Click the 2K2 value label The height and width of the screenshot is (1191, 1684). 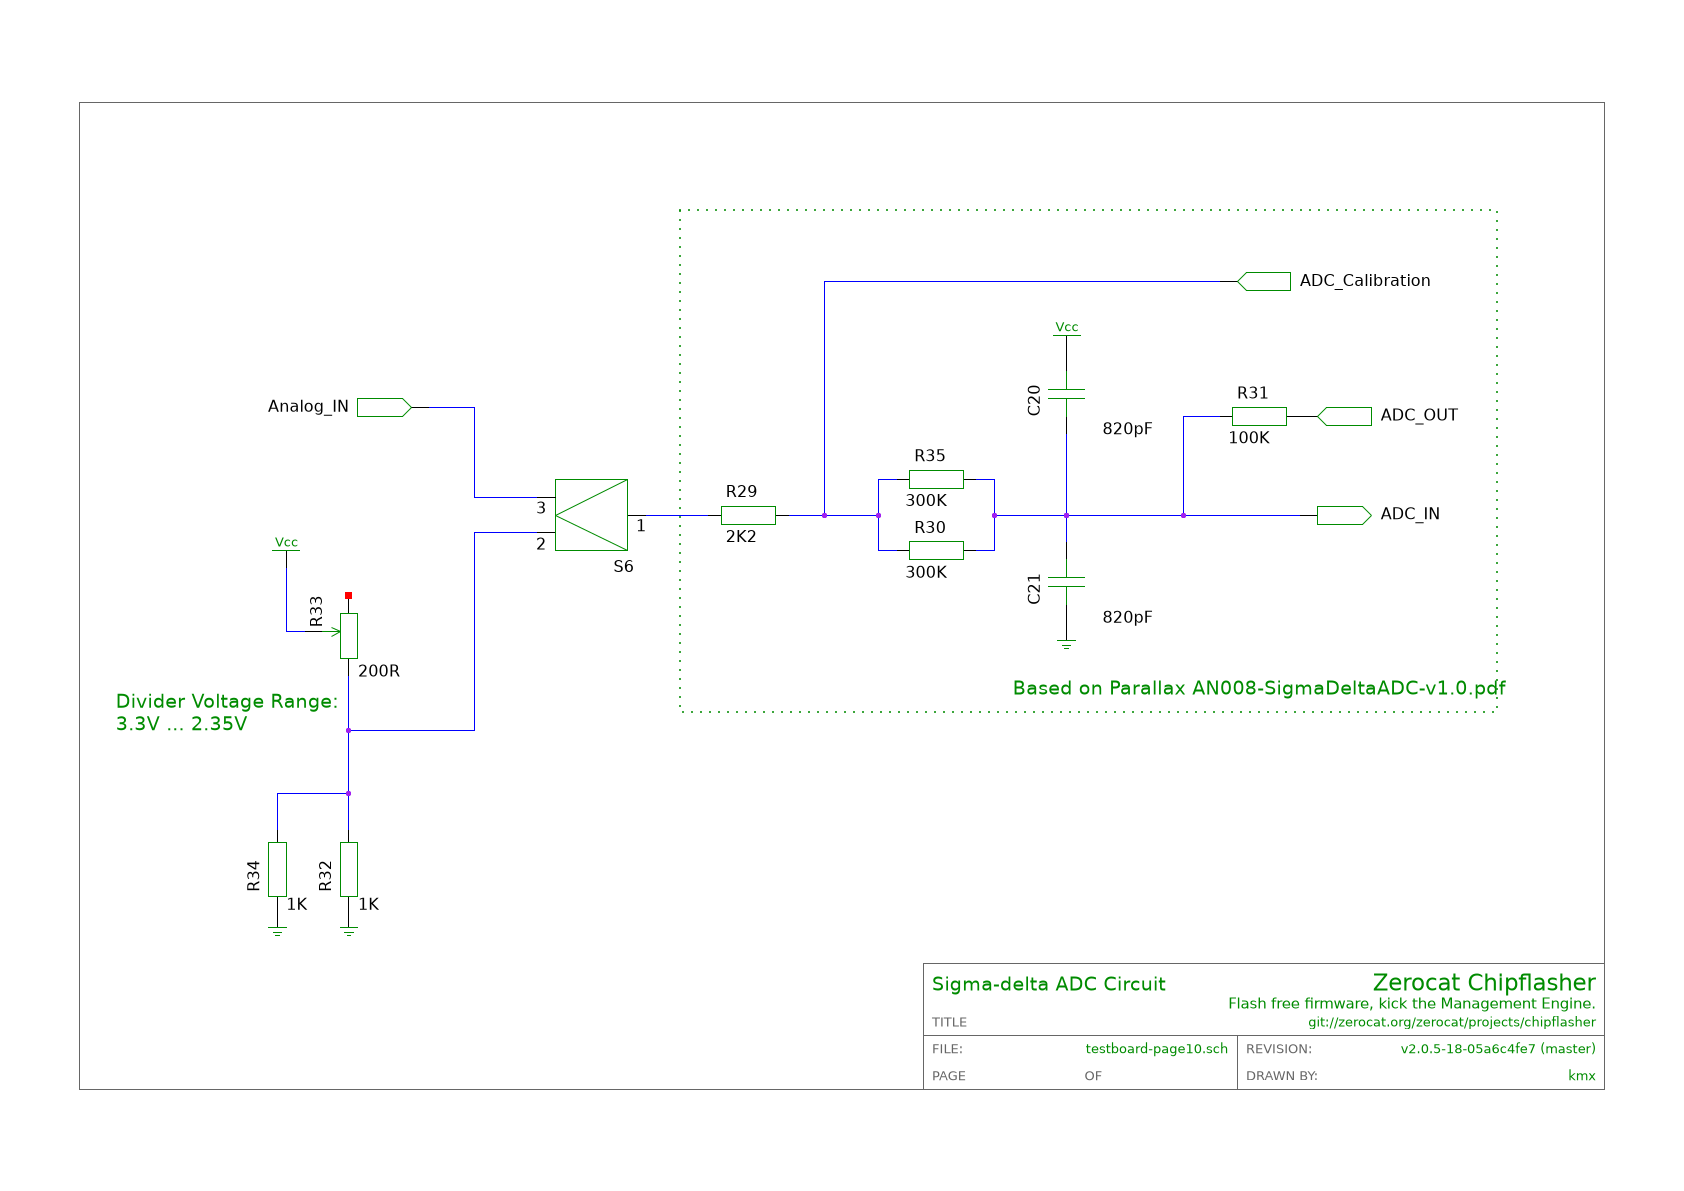point(741,536)
